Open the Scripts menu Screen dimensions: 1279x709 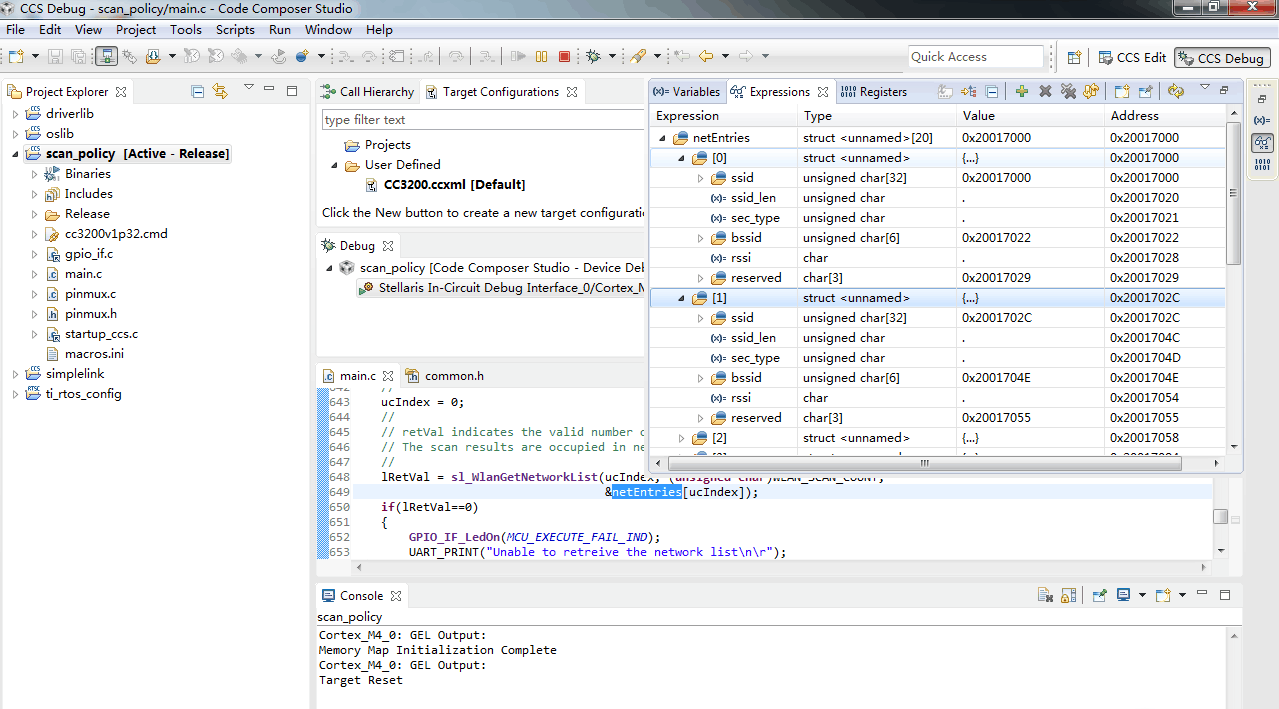tap(235, 30)
